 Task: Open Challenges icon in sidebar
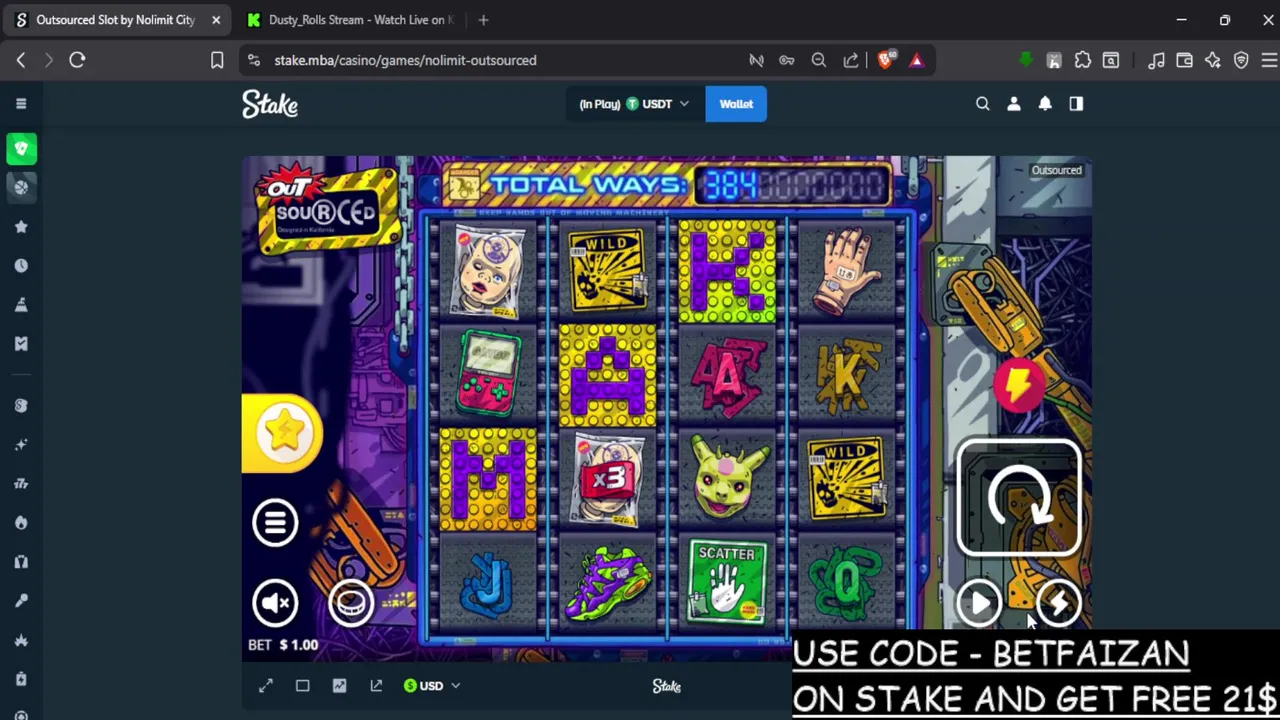(21, 305)
